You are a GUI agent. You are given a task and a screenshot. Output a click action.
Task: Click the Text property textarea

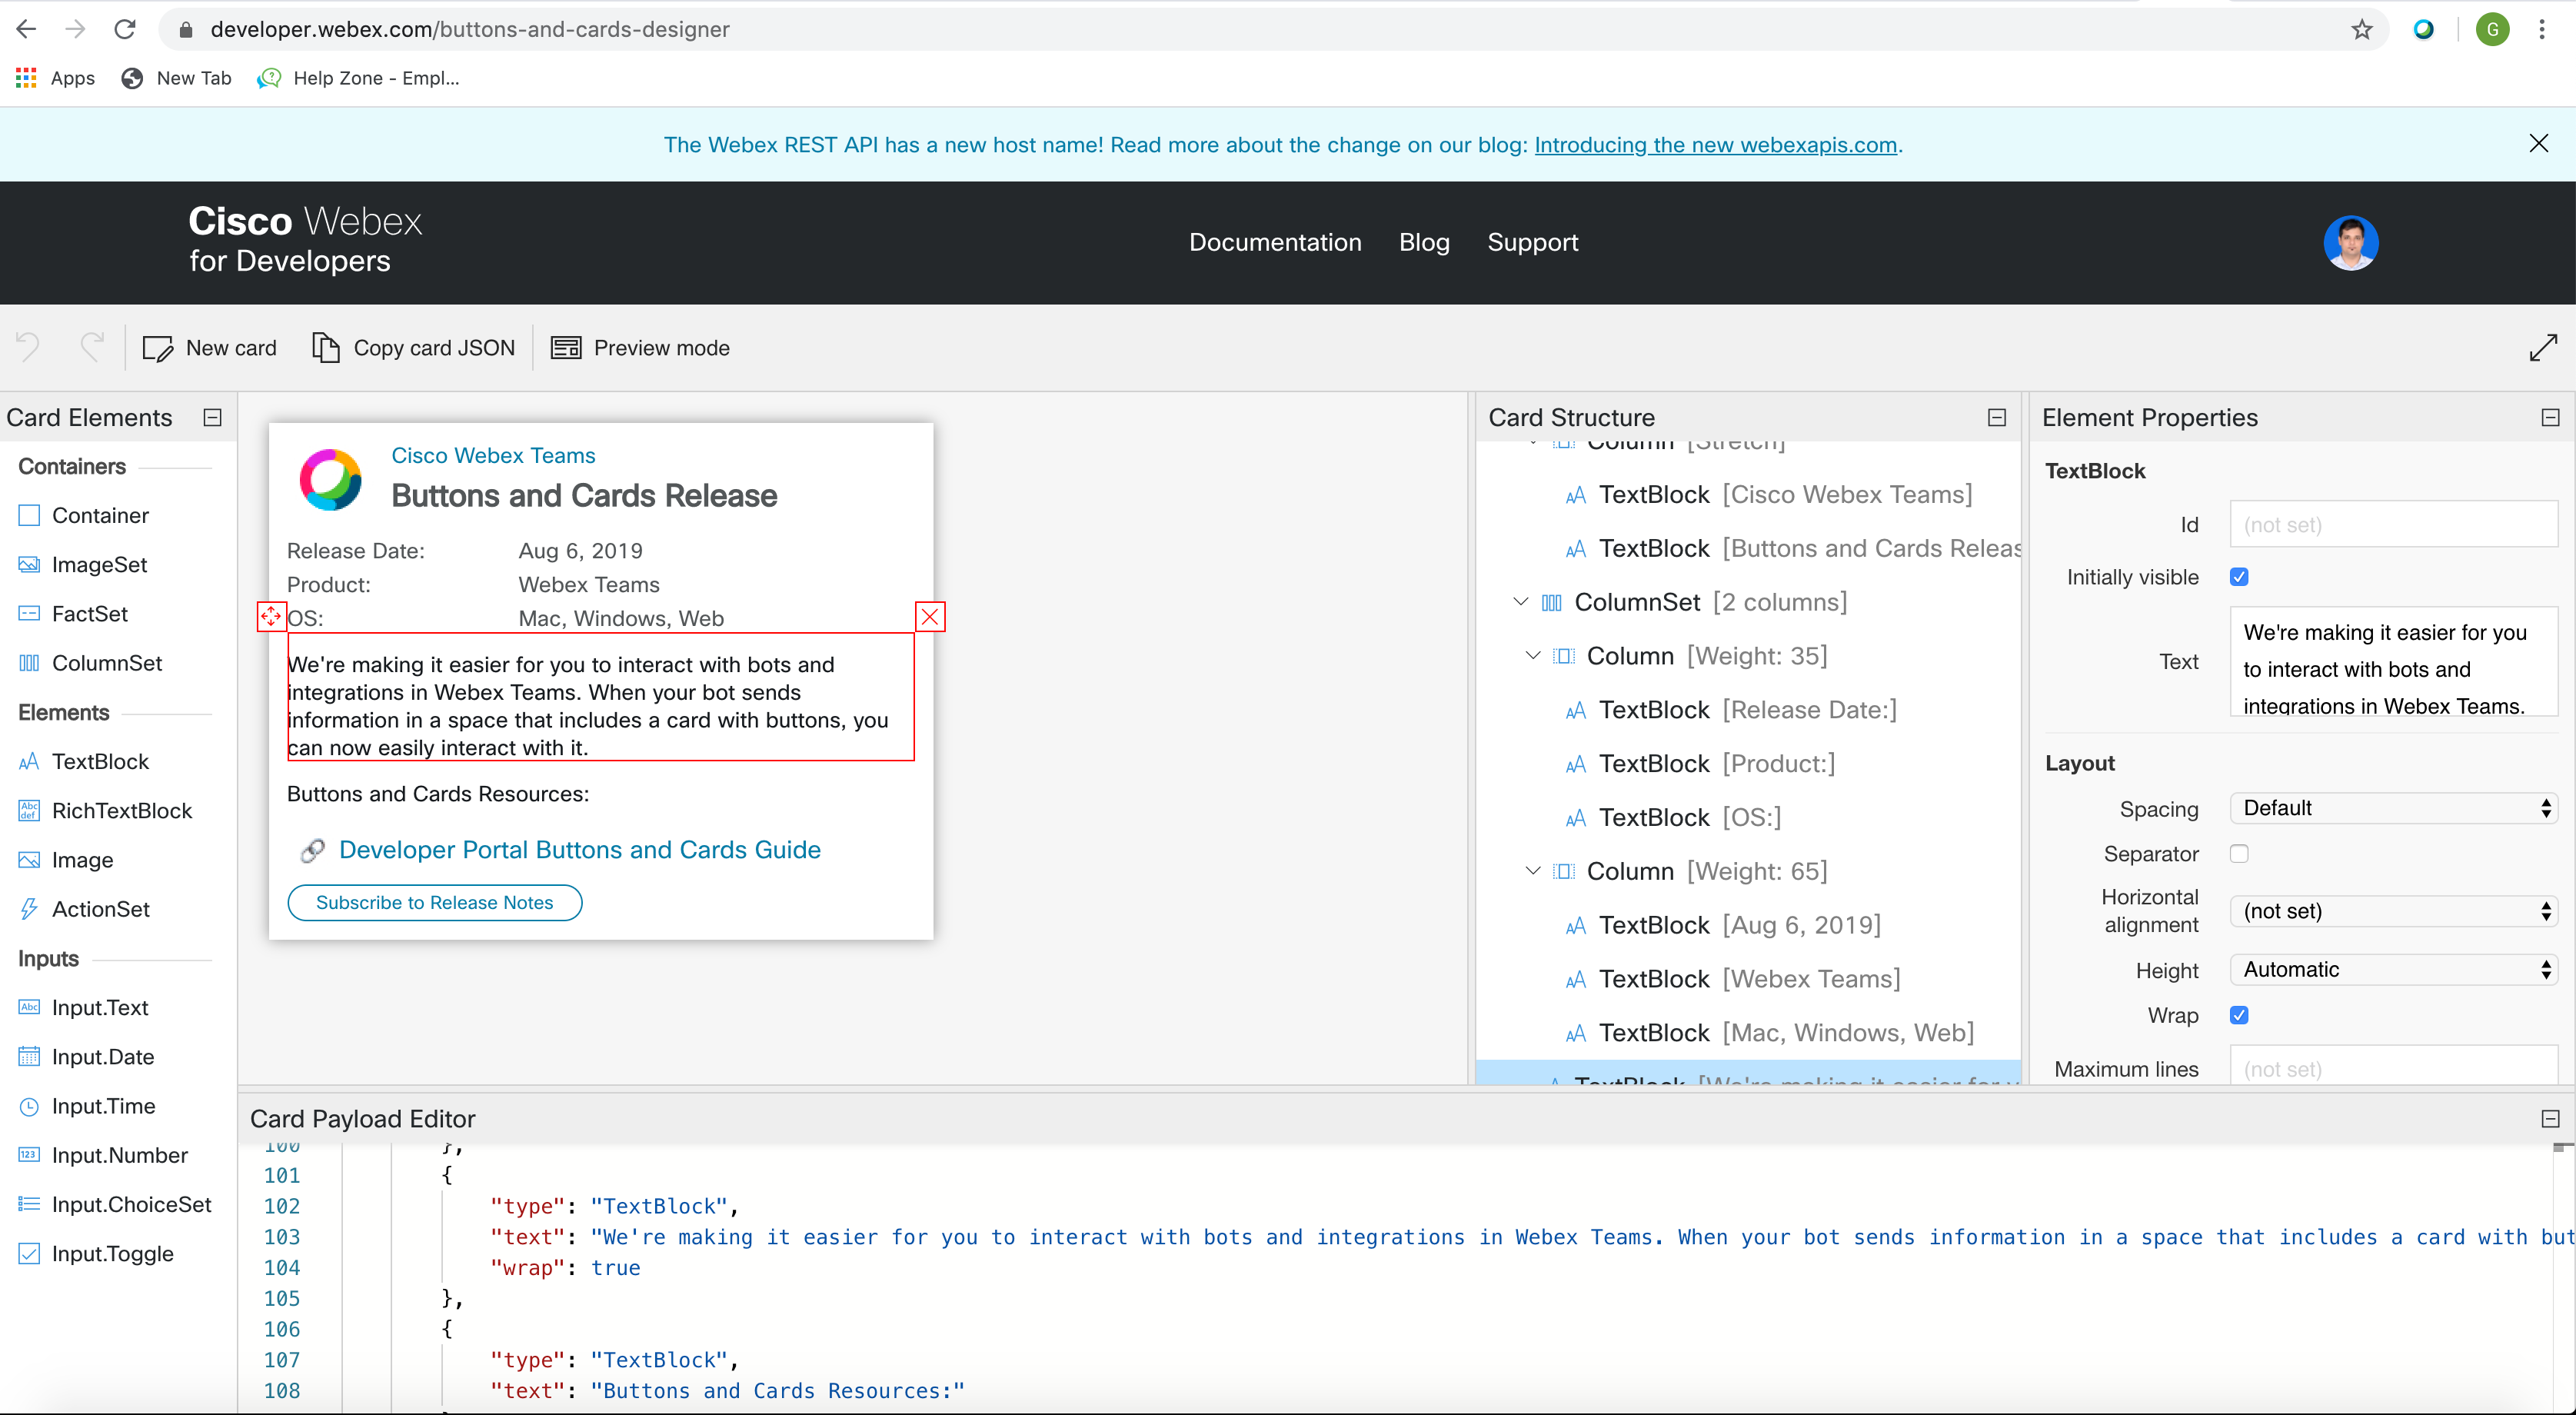[2393, 661]
